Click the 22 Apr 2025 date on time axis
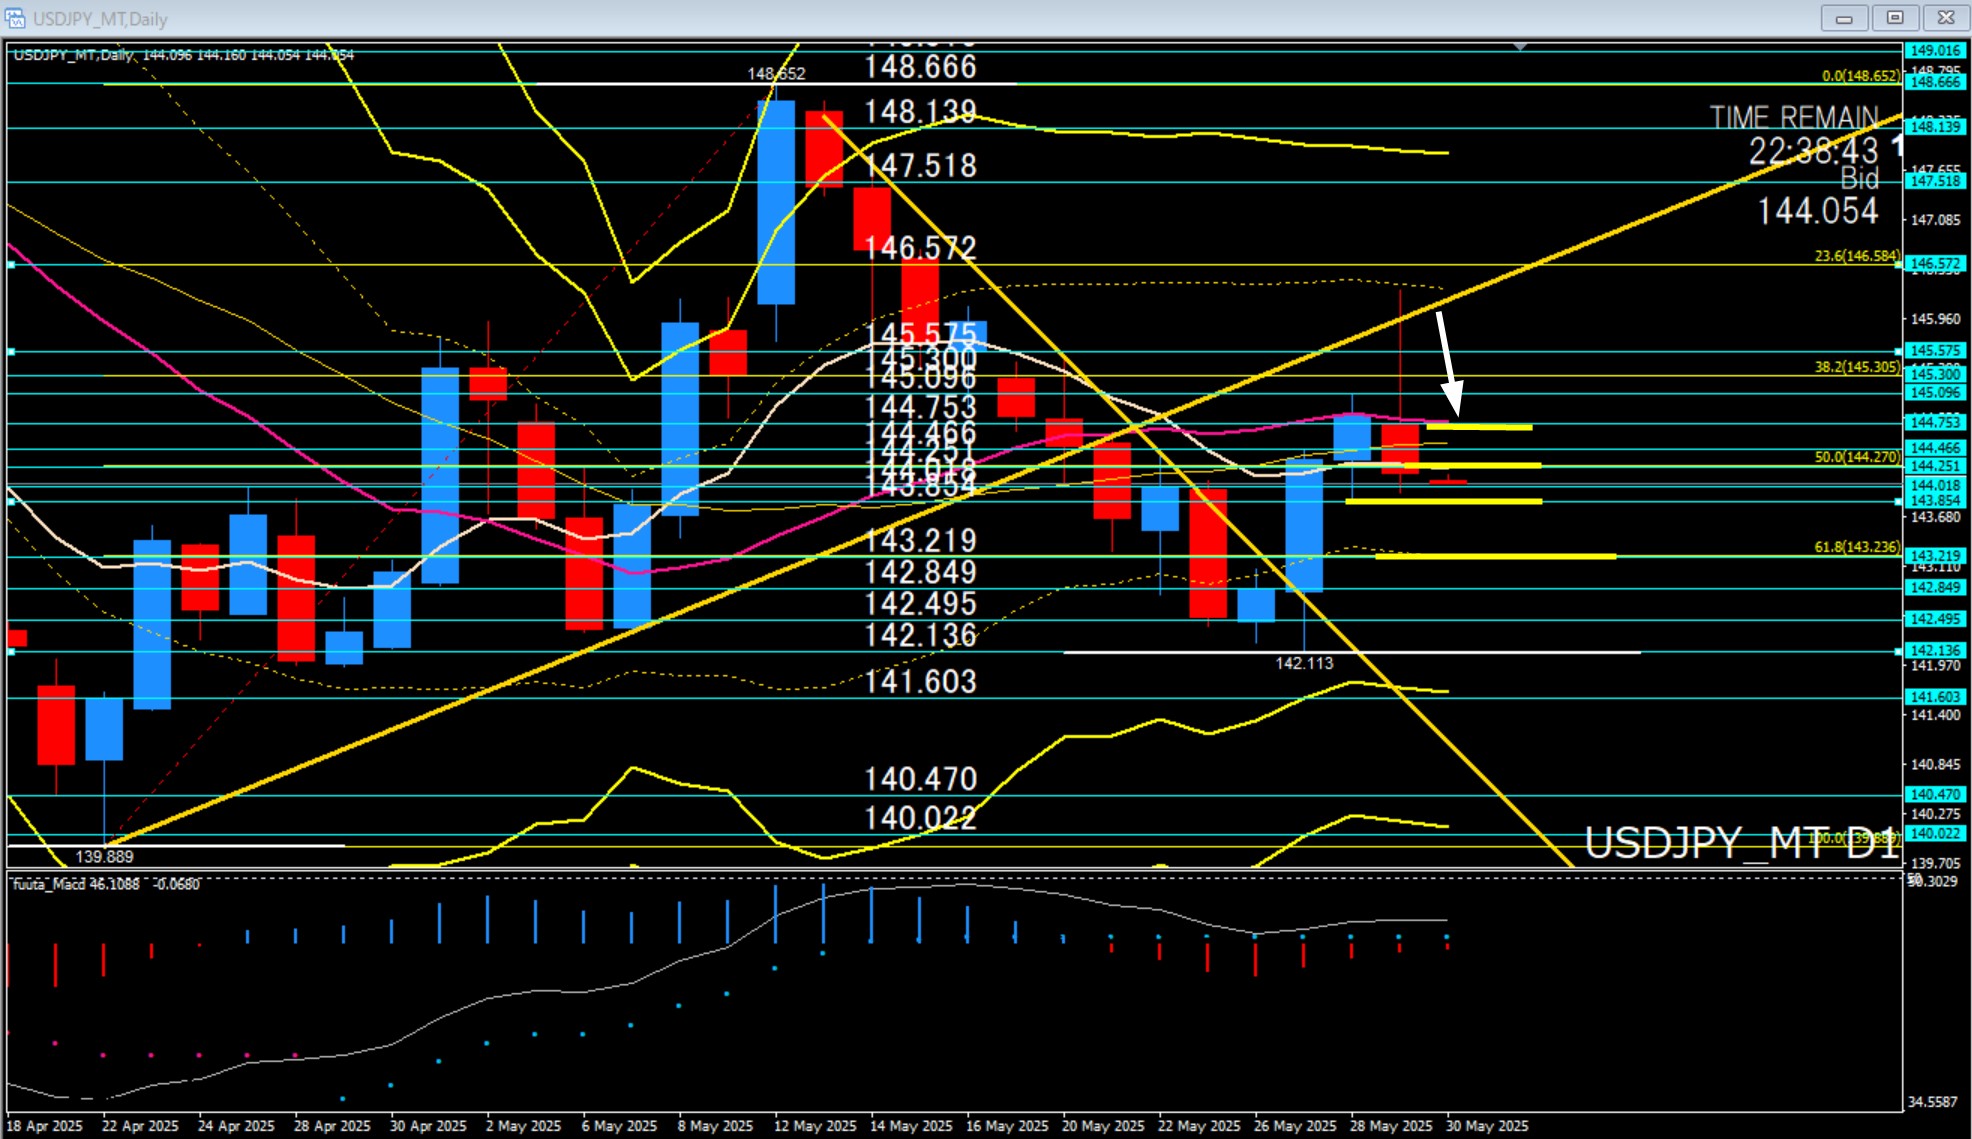 pos(140,1126)
